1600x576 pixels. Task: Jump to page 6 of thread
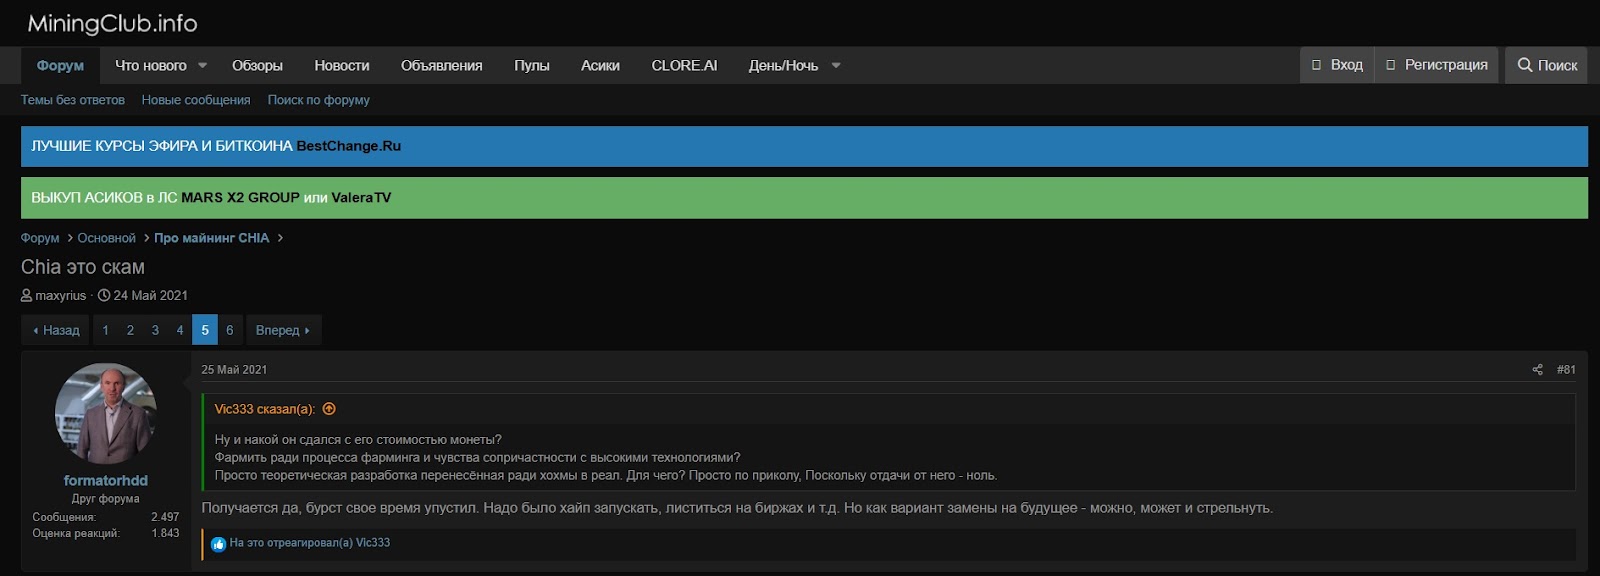(x=229, y=330)
